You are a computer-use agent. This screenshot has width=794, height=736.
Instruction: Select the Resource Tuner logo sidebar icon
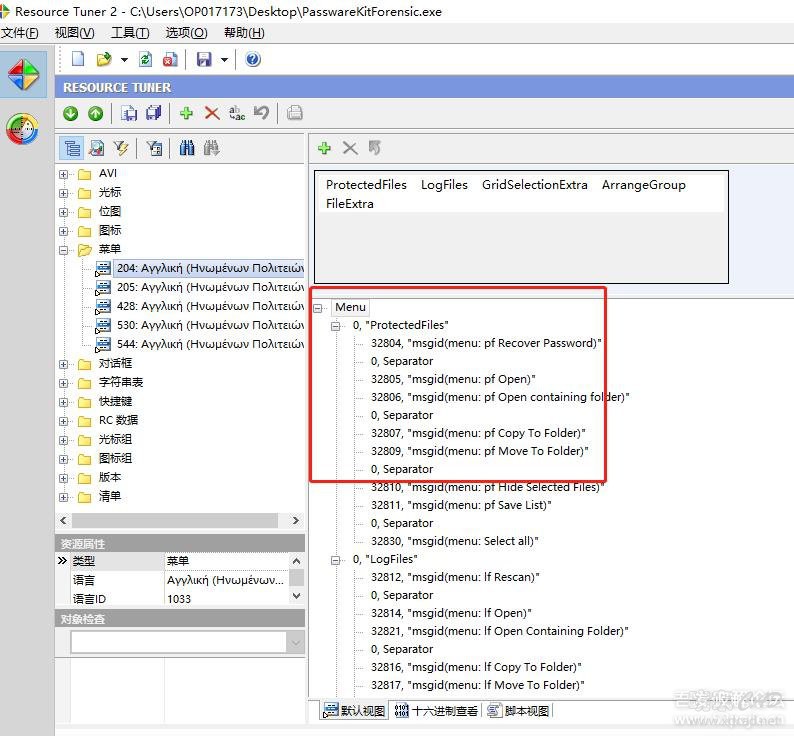click(23, 74)
